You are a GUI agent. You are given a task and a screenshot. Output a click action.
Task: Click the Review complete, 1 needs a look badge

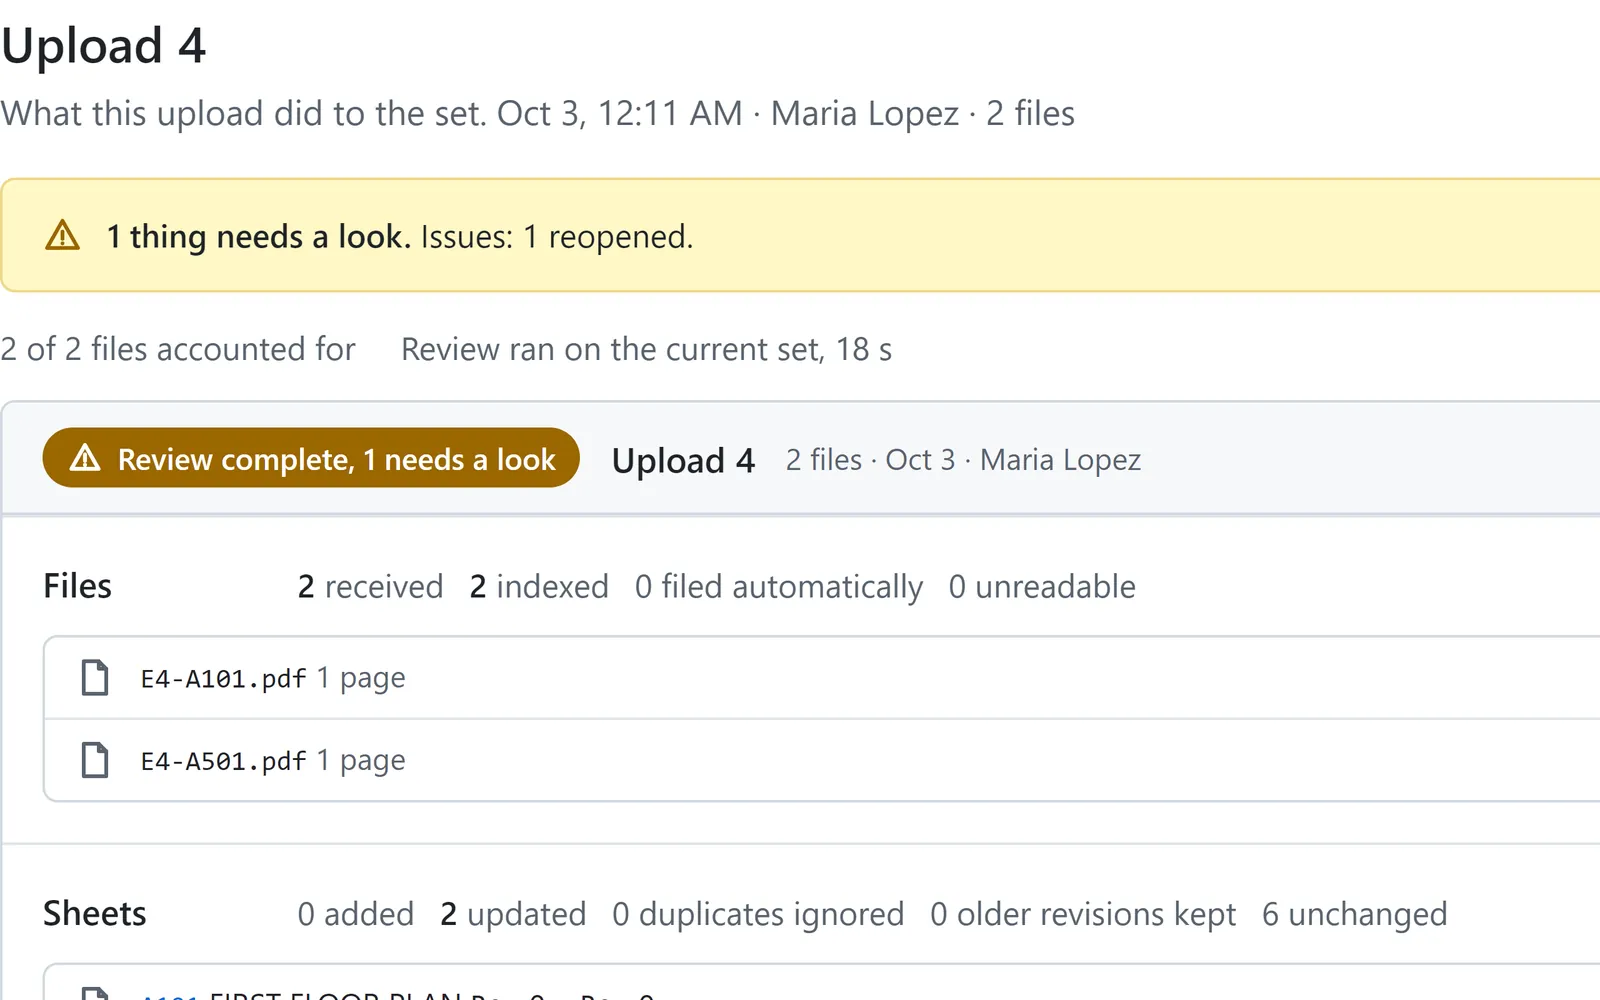click(x=311, y=458)
